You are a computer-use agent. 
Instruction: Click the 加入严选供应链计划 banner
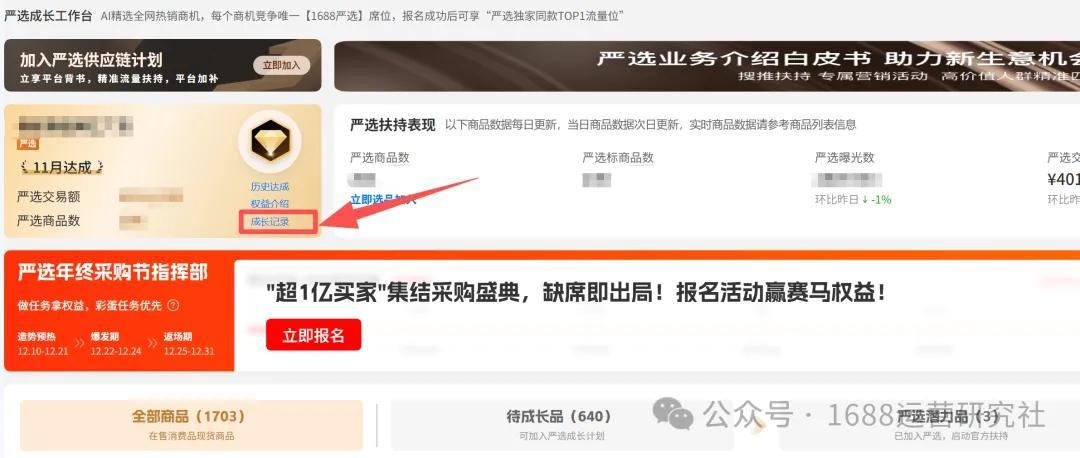coord(163,65)
